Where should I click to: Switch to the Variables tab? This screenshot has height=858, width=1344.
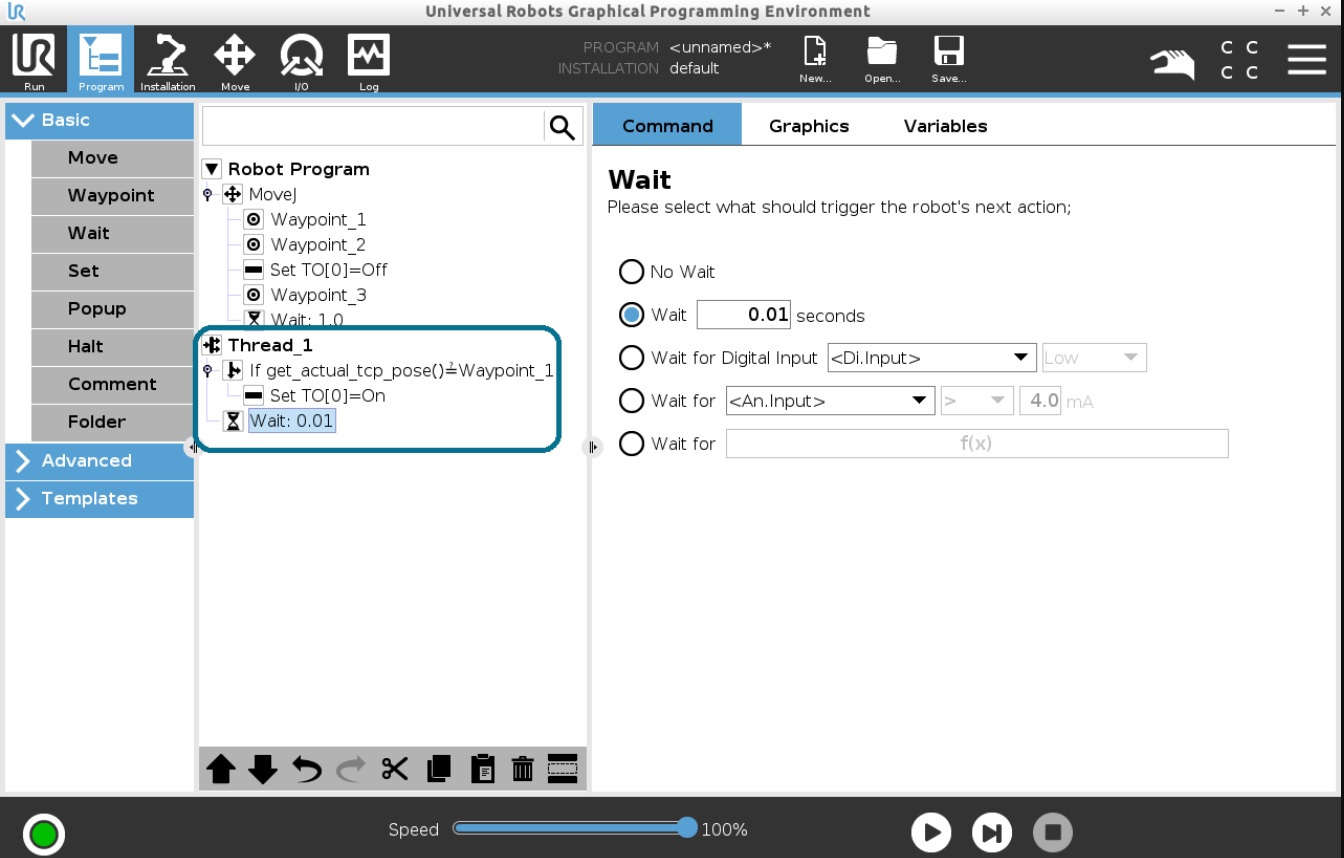945,125
